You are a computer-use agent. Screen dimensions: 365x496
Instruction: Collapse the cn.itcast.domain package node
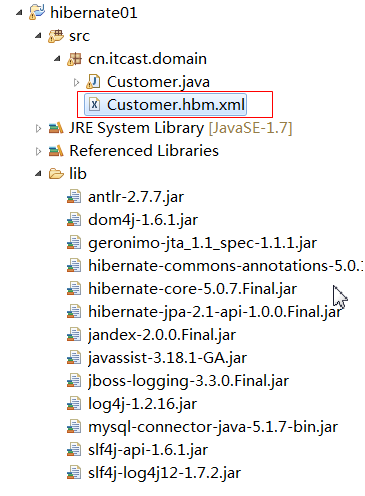57,59
